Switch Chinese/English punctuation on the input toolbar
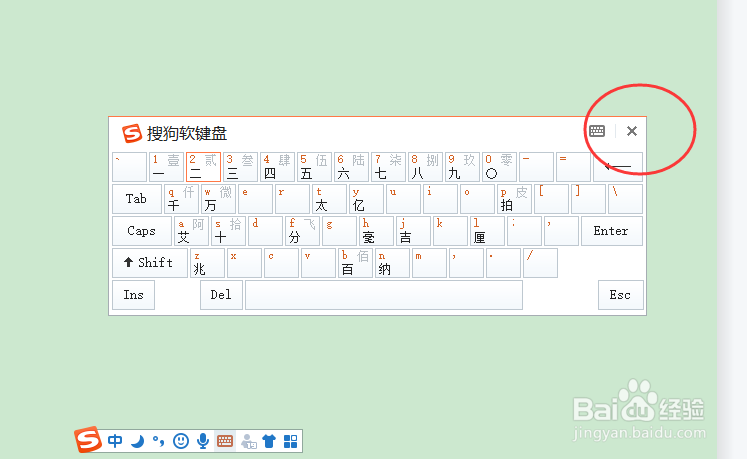747x459 pixels. click(x=159, y=441)
